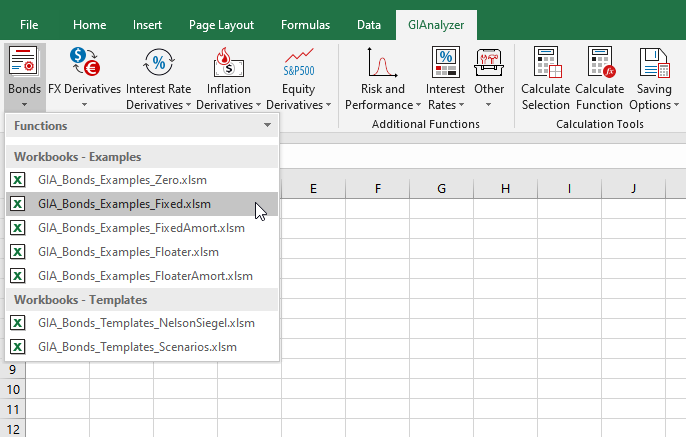The image size is (686, 437).
Task: Click Excel icon beside GIA_Bonds_Examples_Zero.xlsm
Action: click(18, 180)
